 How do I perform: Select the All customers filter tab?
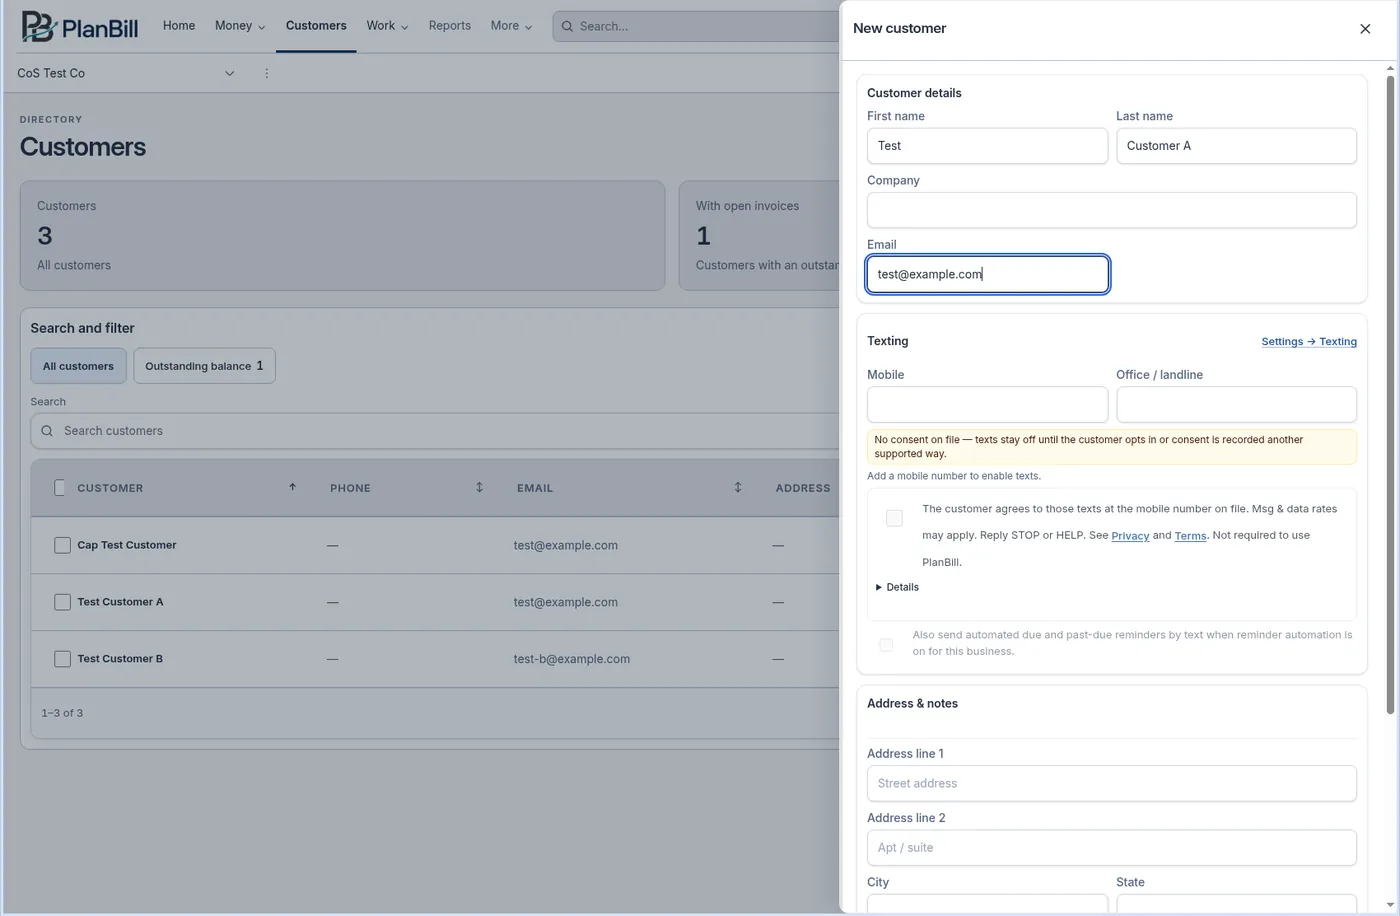tap(78, 366)
